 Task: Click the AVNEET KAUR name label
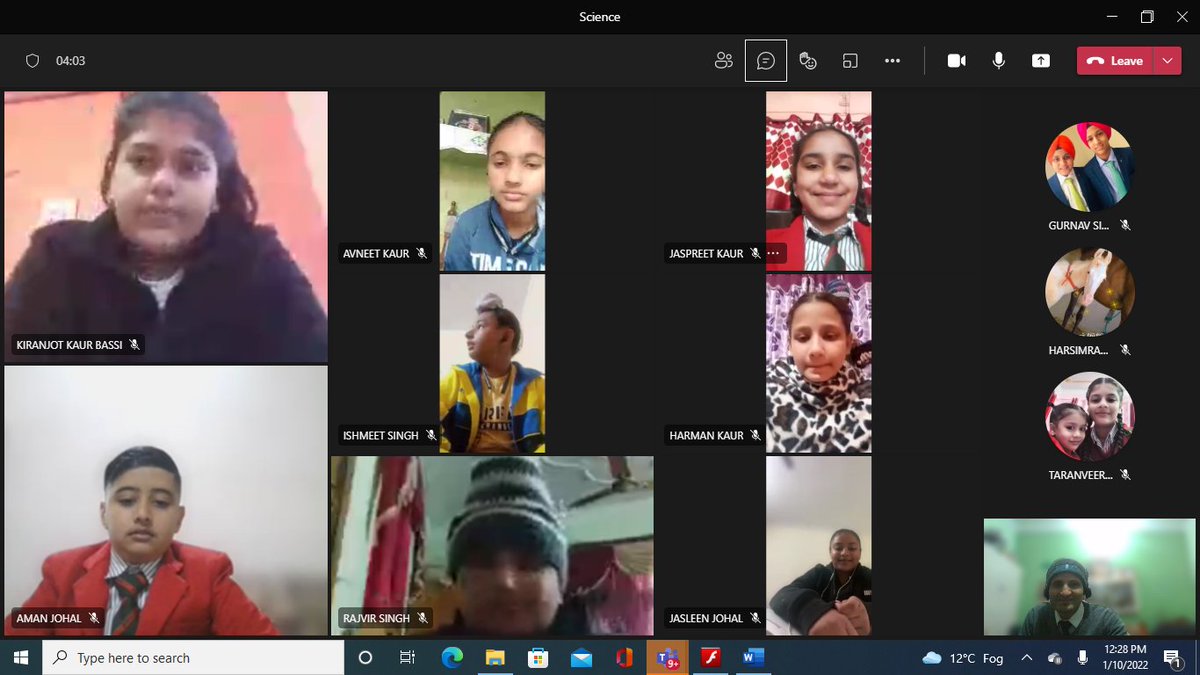click(376, 254)
